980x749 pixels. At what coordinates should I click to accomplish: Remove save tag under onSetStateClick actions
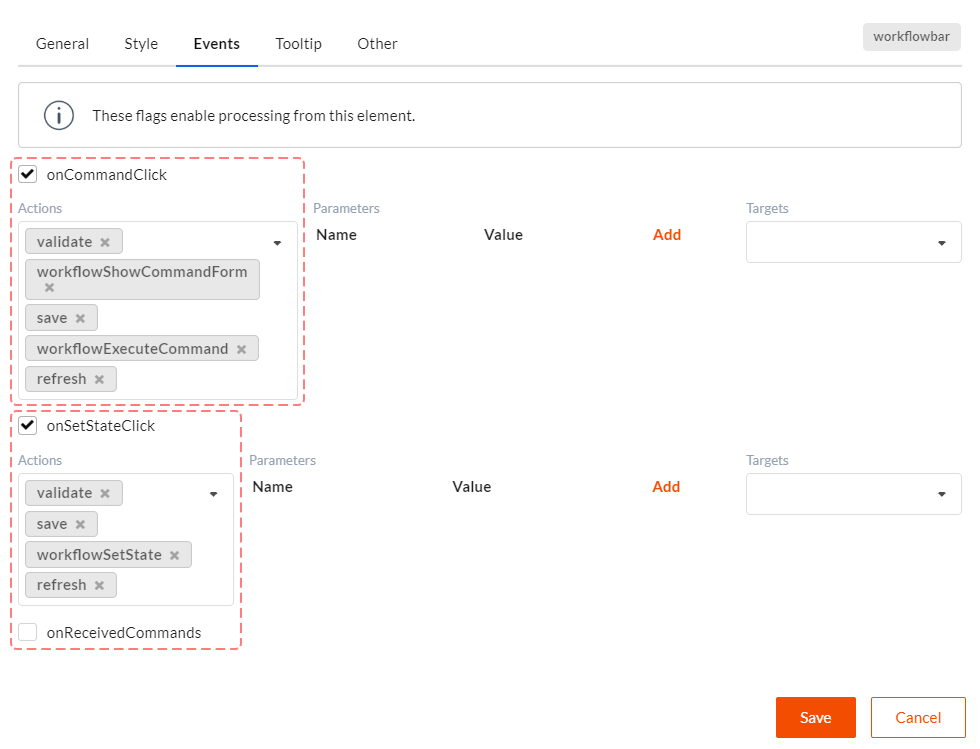[x=80, y=525]
